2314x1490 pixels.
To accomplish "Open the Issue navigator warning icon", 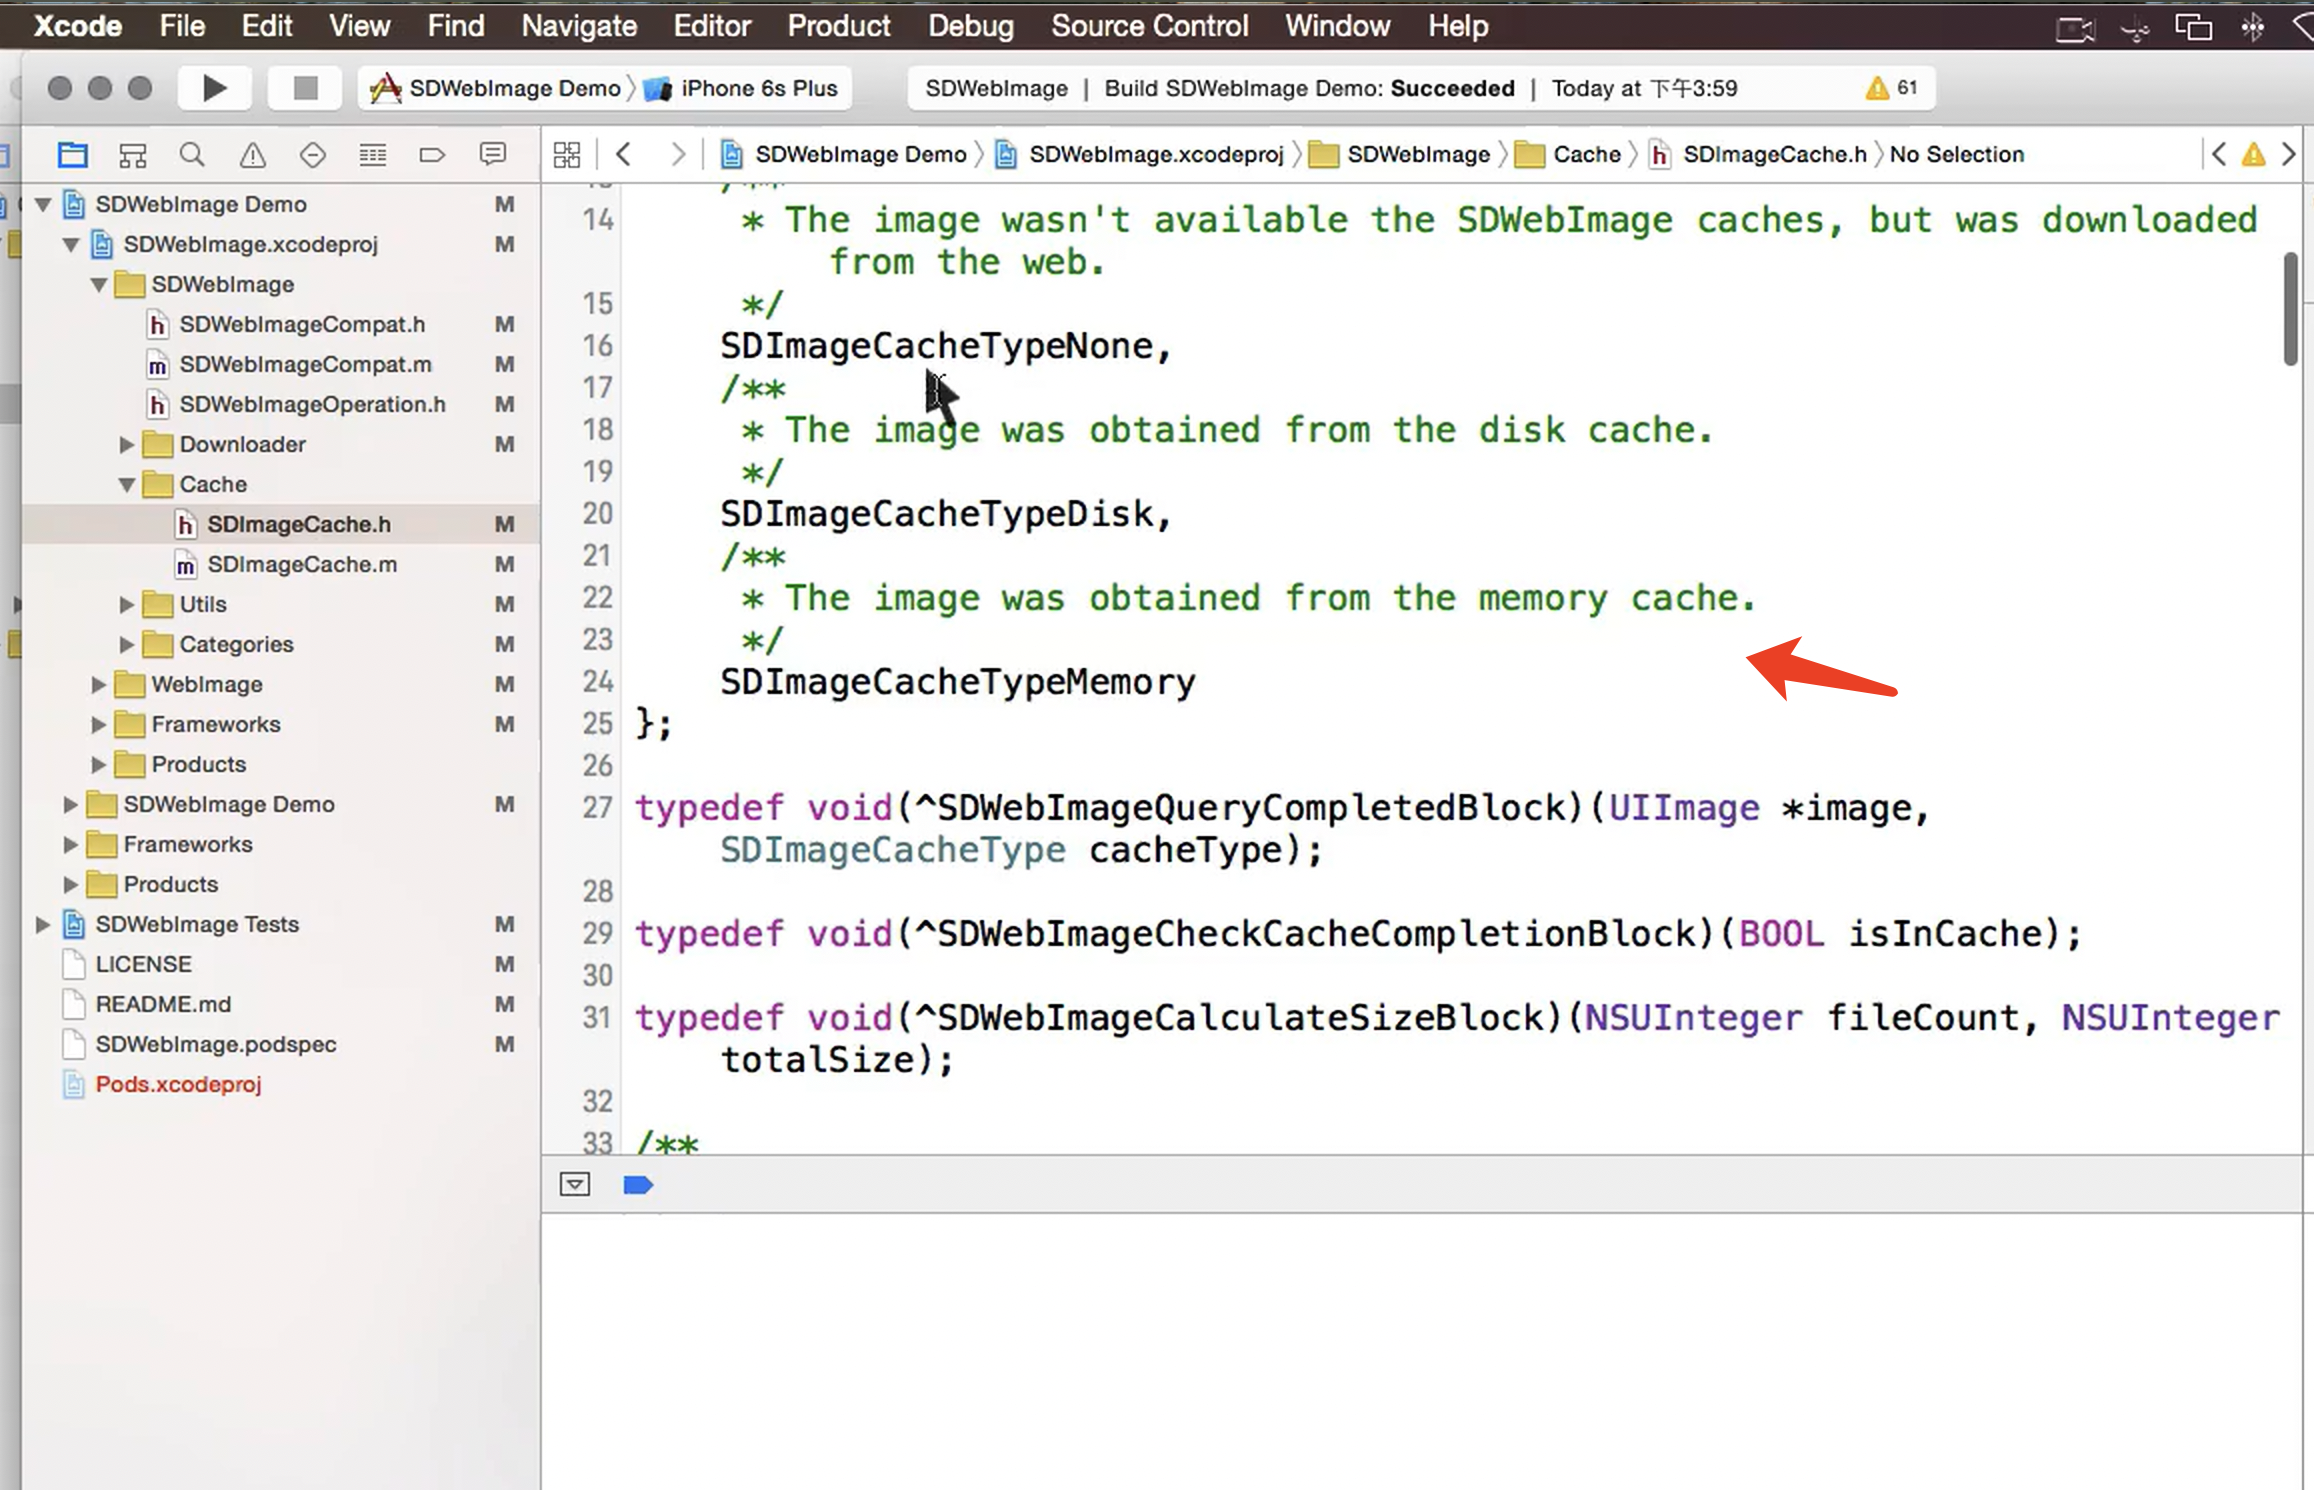I will tap(252, 155).
